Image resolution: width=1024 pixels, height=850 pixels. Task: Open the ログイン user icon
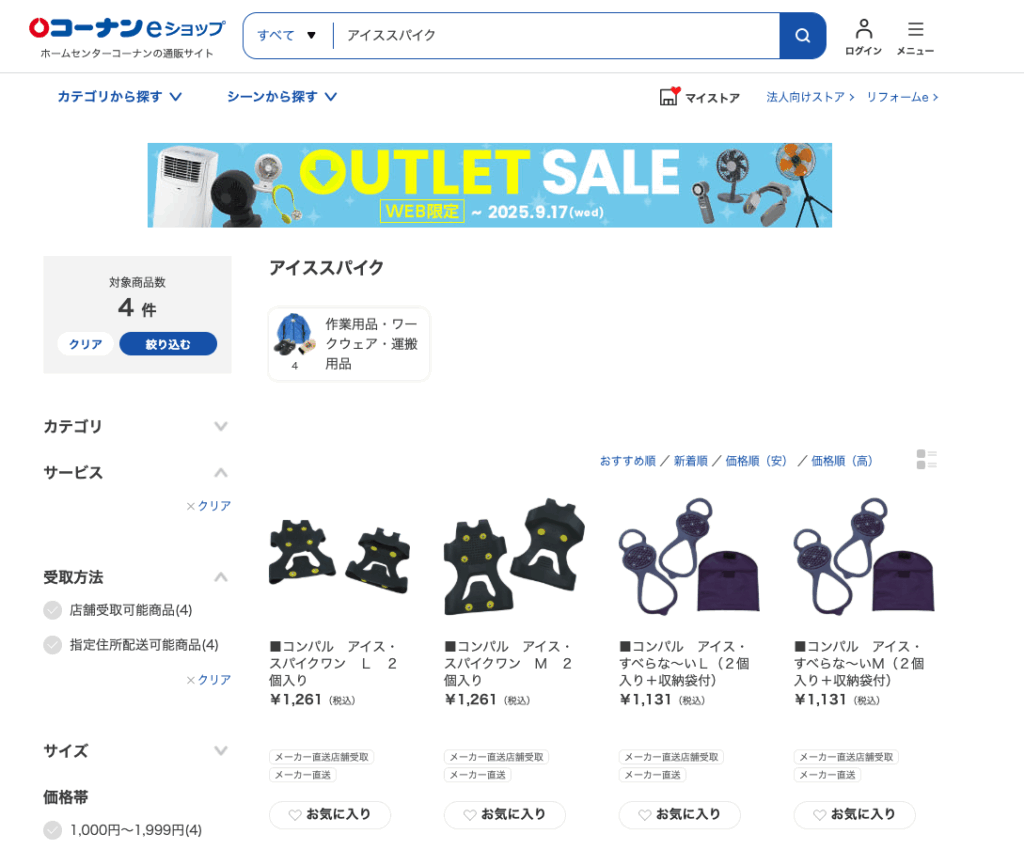[863, 29]
